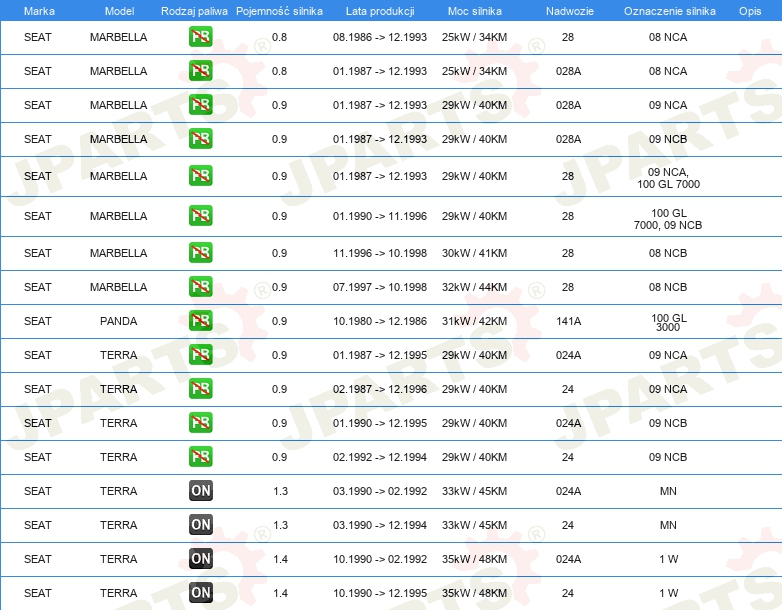Select the '03.1990 -> 02.1992' production date

point(380,491)
